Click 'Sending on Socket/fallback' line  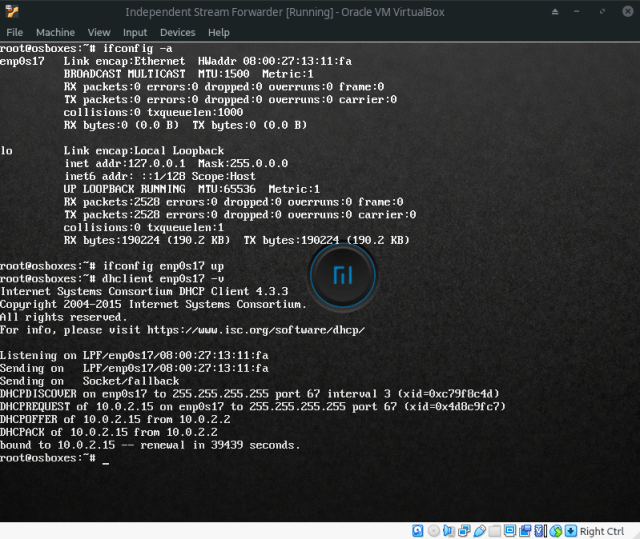[89, 381]
